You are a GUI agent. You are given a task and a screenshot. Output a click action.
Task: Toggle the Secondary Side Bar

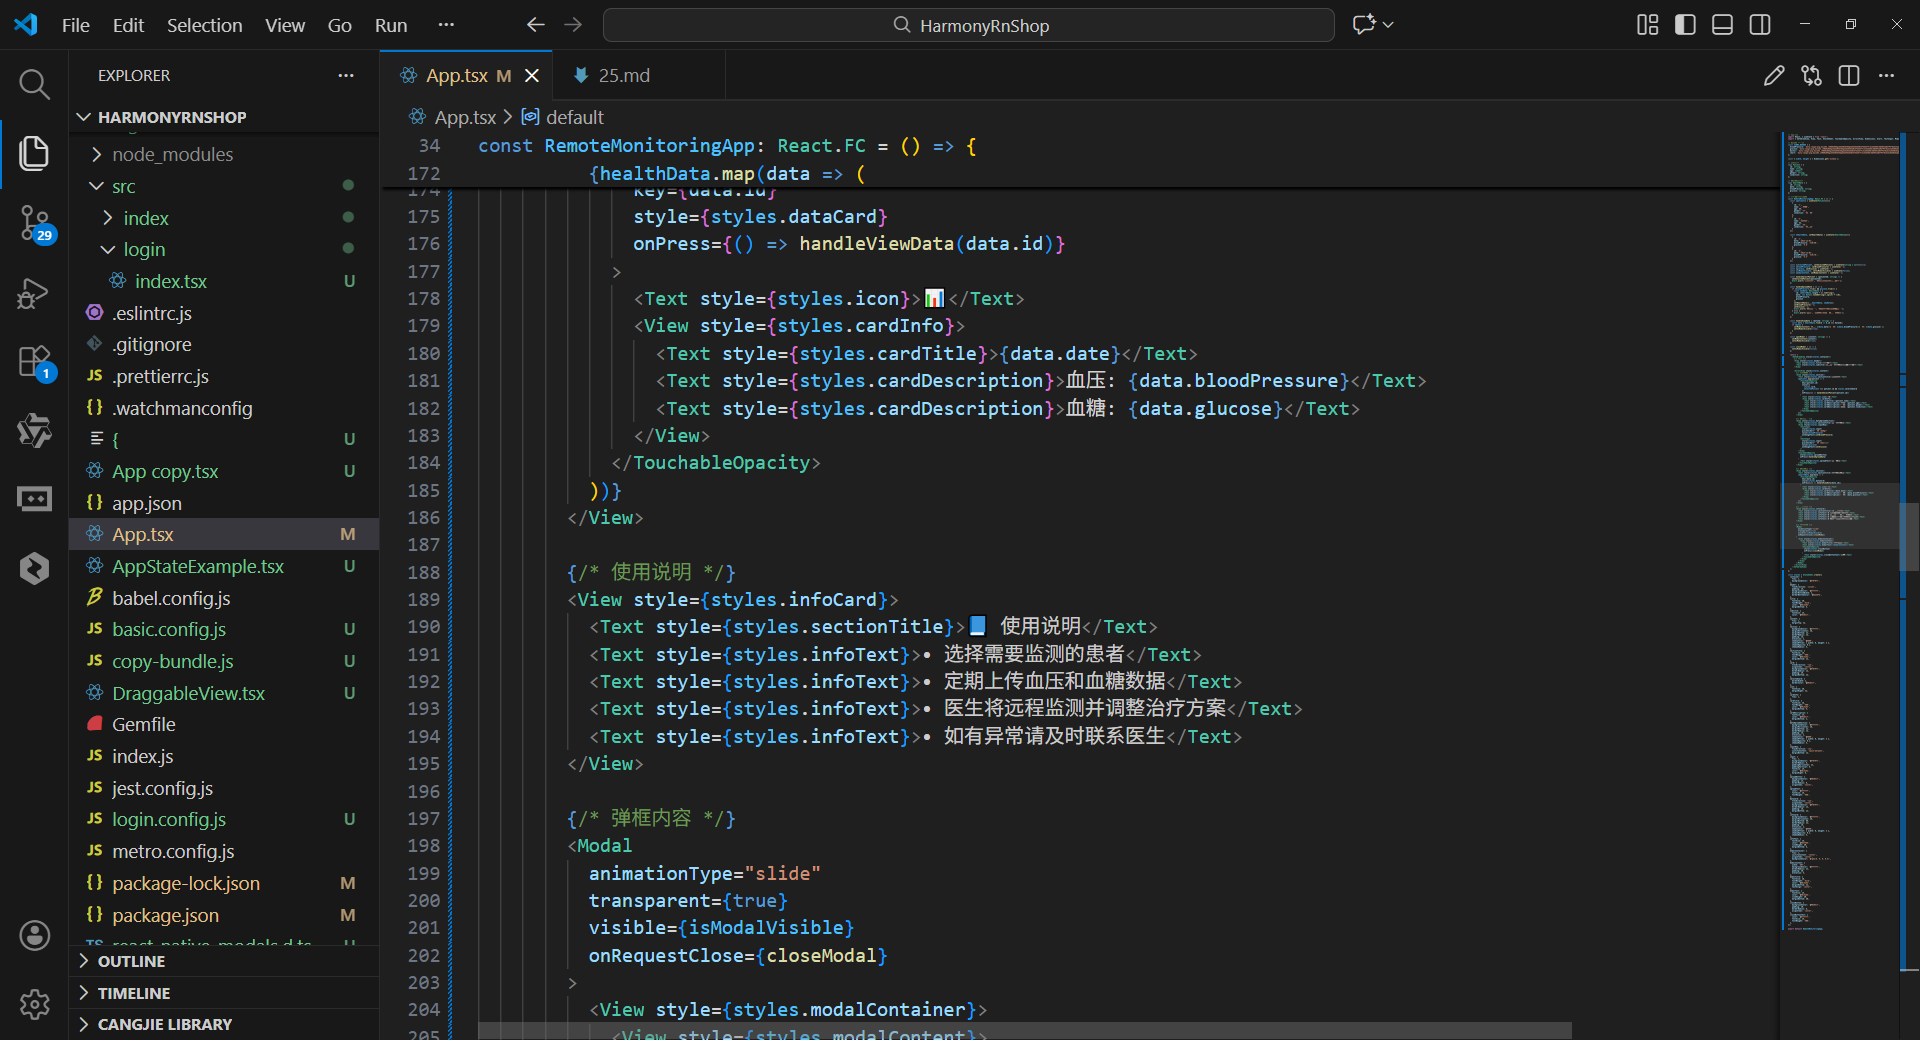click(1760, 25)
